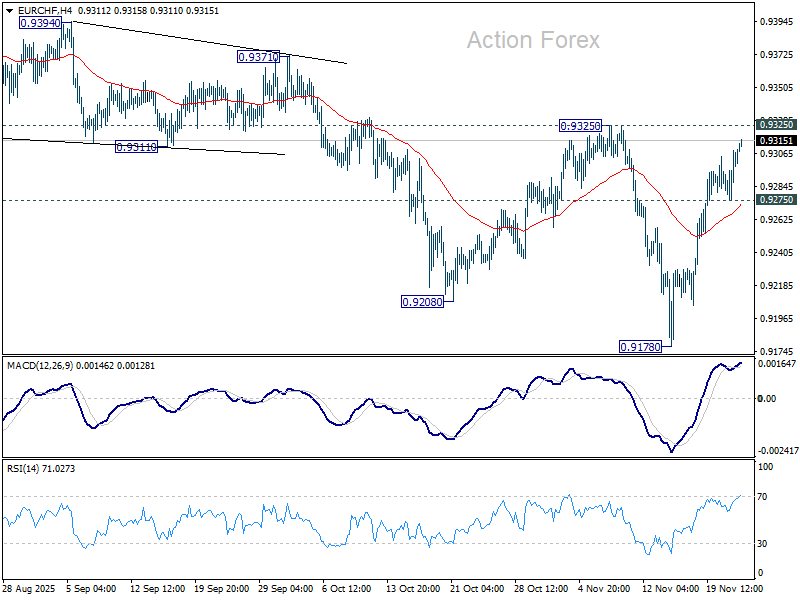
Task: Select the 0.93710 price label
Action: click(x=259, y=57)
